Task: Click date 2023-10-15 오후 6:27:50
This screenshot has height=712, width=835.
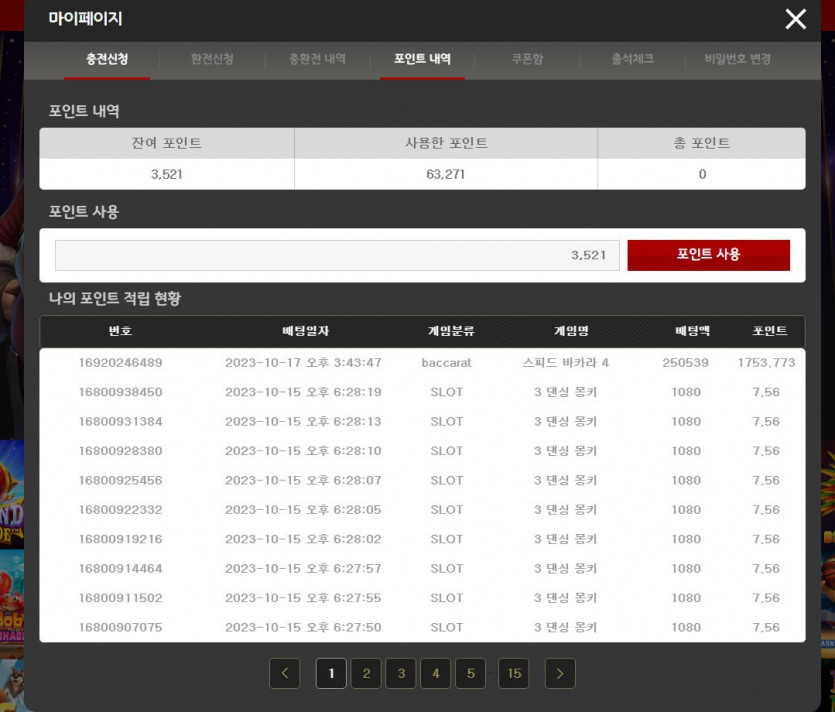Action: [303, 627]
